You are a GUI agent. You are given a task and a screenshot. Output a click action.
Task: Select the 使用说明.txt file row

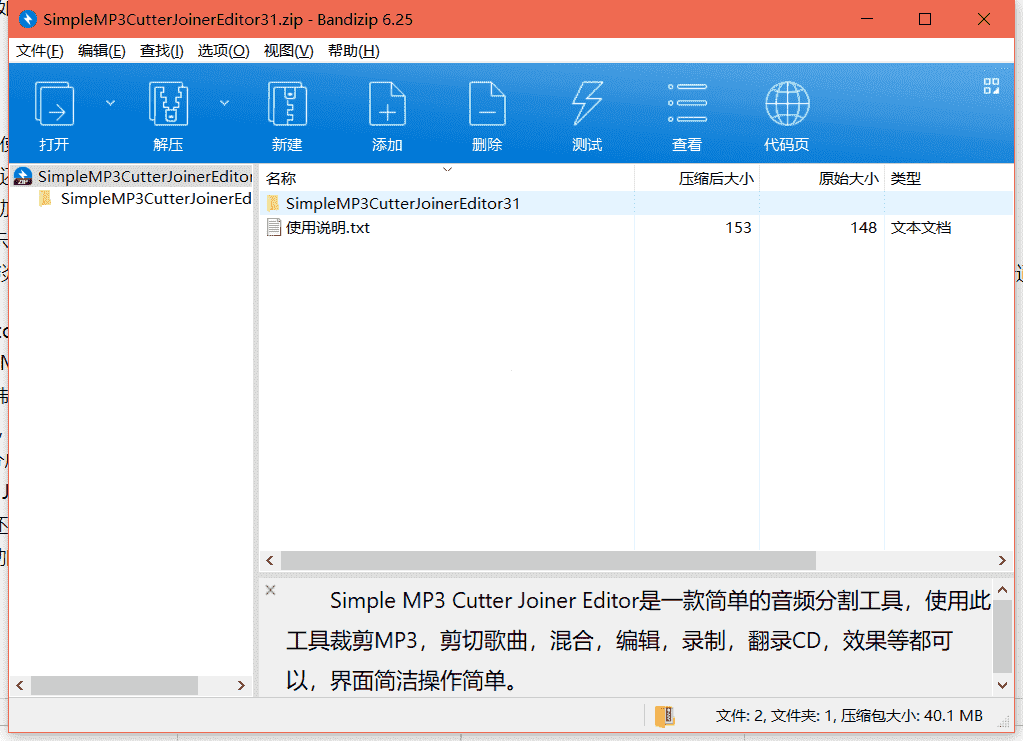point(637,228)
